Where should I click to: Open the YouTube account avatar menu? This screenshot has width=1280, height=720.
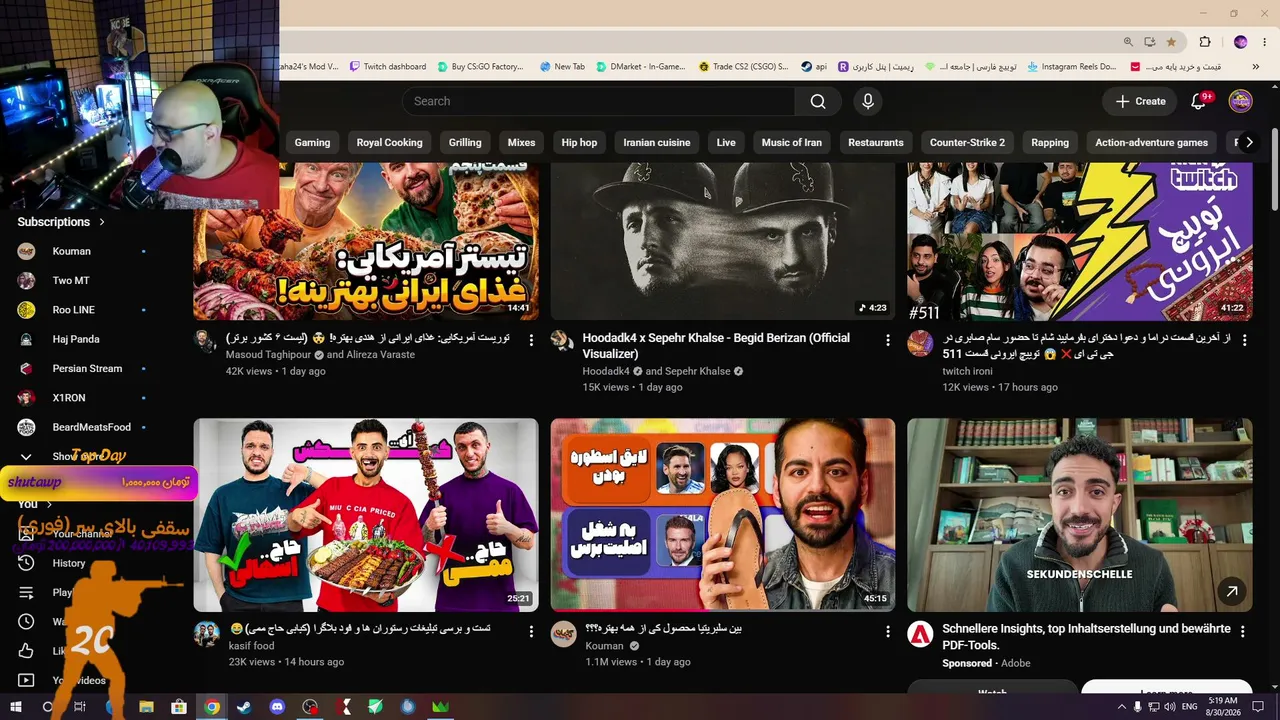click(1240, 101)
